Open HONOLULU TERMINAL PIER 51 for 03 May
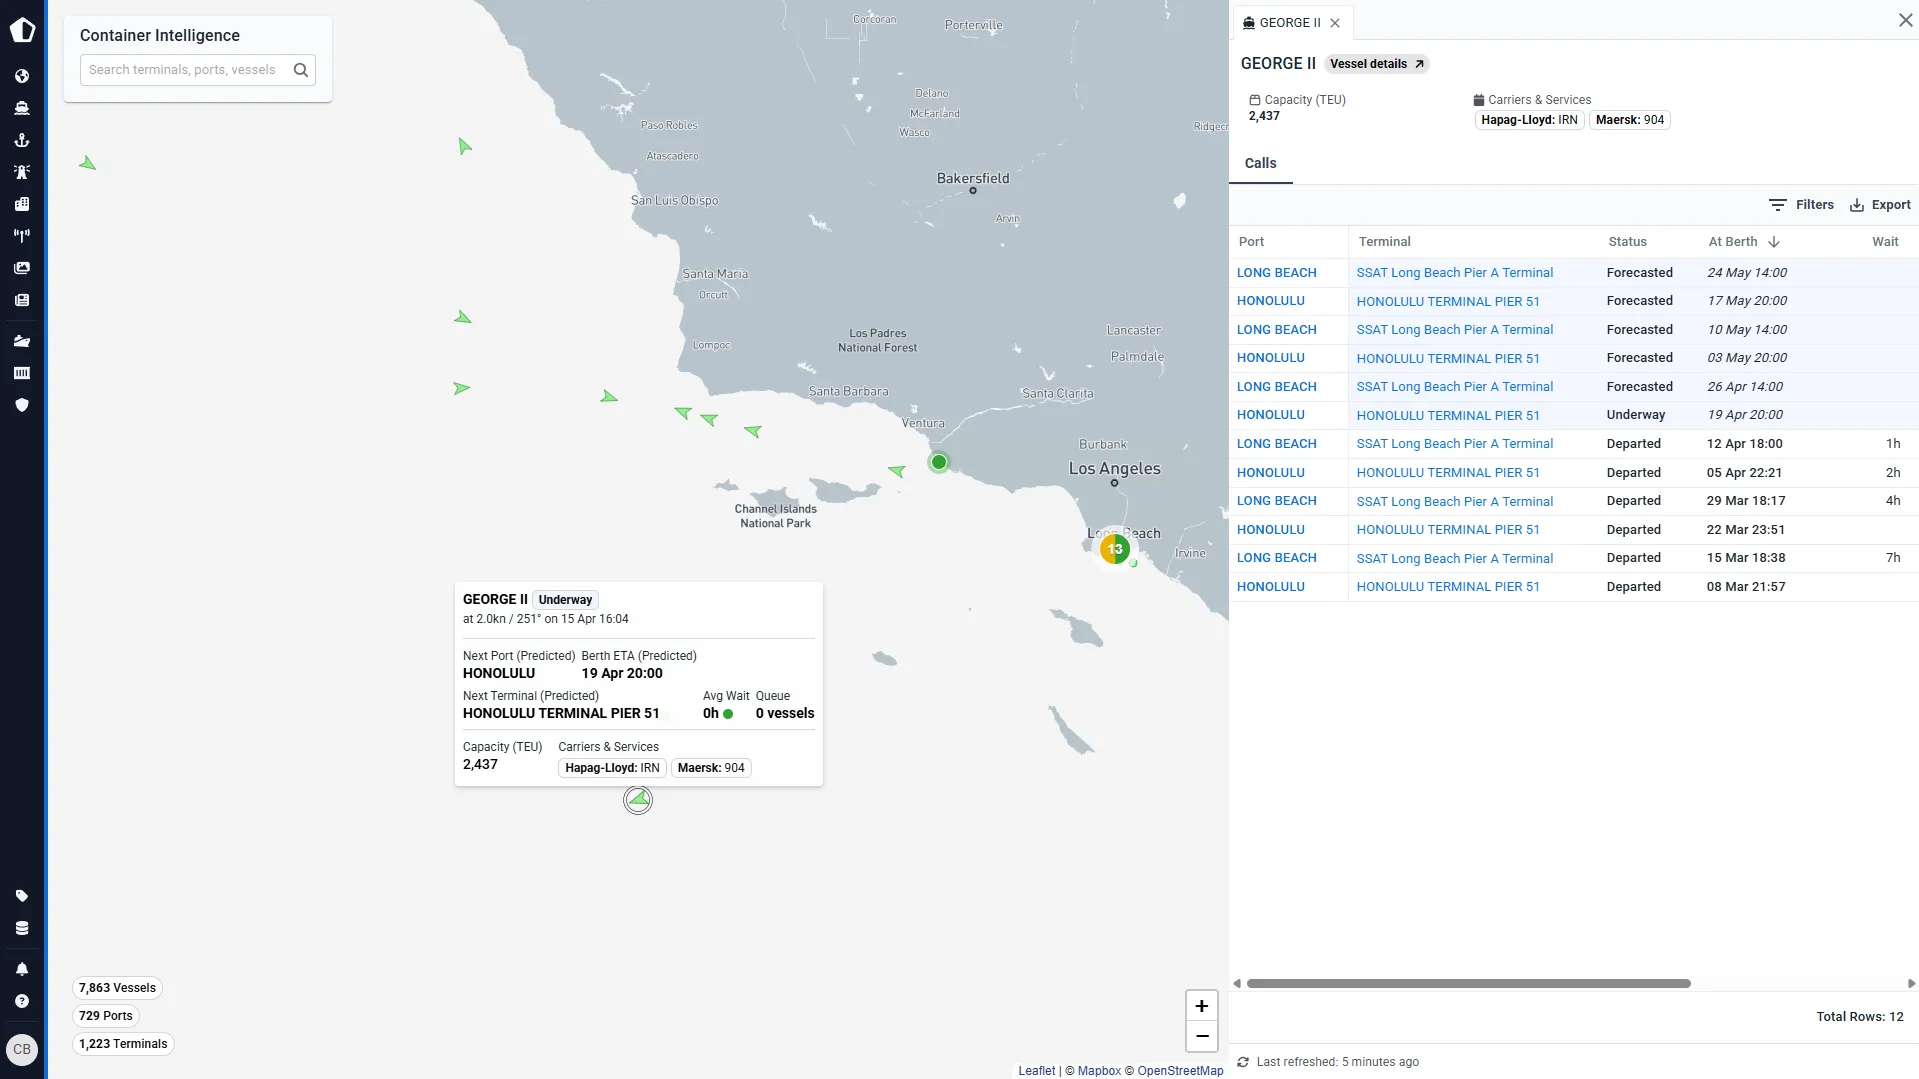 (1447, 358)
